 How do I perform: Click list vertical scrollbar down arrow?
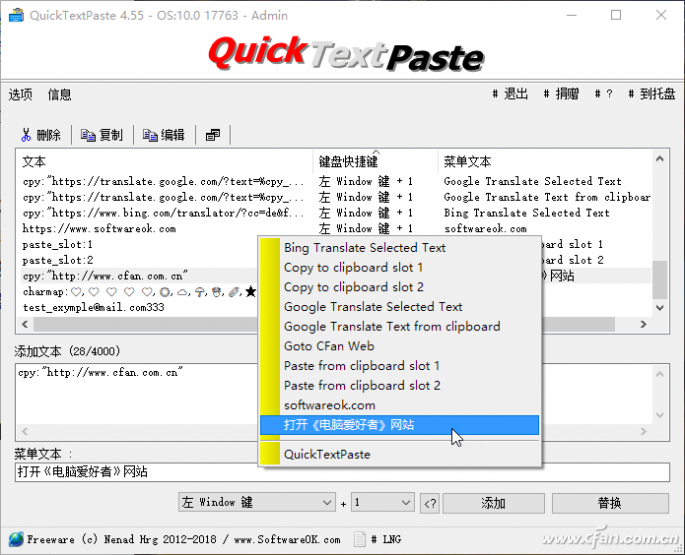point(660,308)
